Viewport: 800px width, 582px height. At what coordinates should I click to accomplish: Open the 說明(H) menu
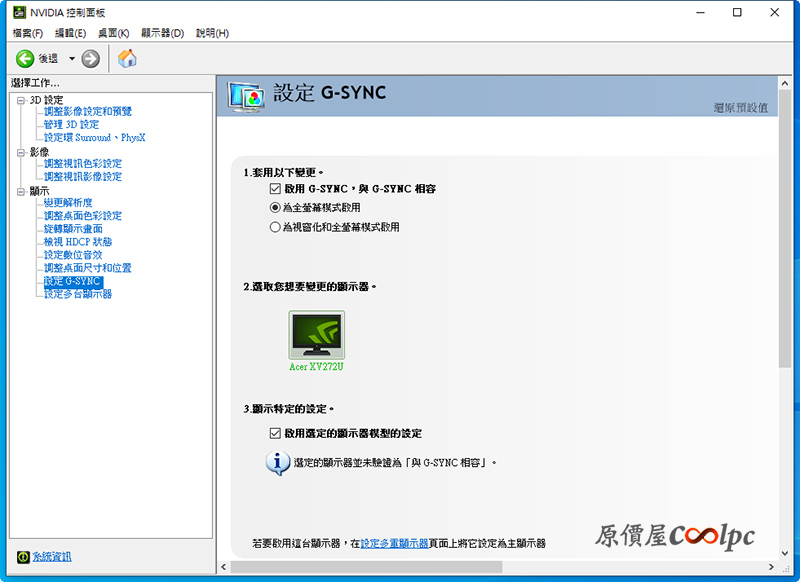212,33
